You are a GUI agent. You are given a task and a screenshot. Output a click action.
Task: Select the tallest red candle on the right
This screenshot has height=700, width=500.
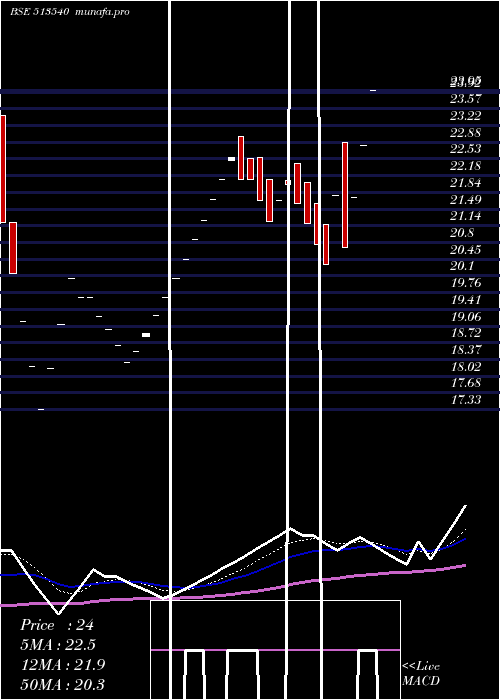pos(345,195)
